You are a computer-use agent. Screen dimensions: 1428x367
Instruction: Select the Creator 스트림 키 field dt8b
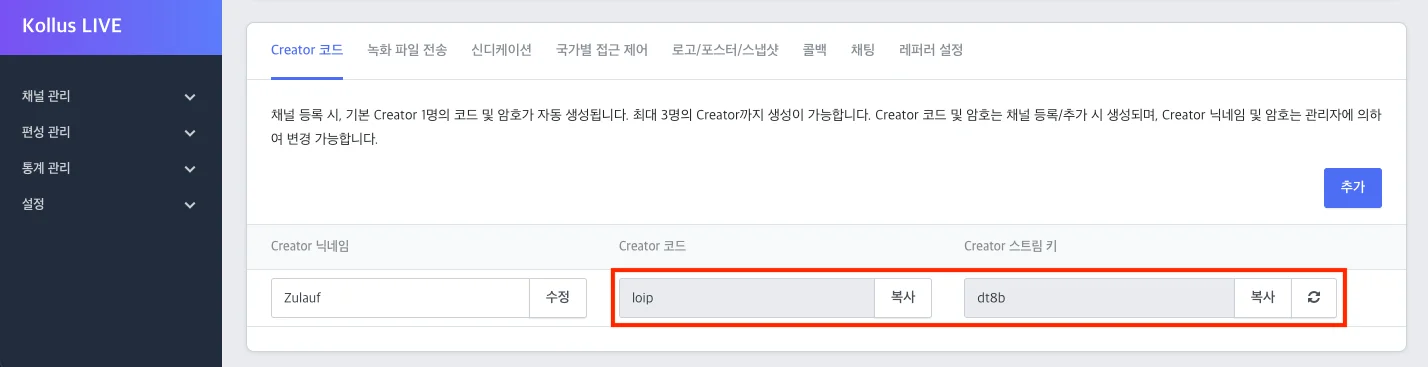tap(1099, 298)
